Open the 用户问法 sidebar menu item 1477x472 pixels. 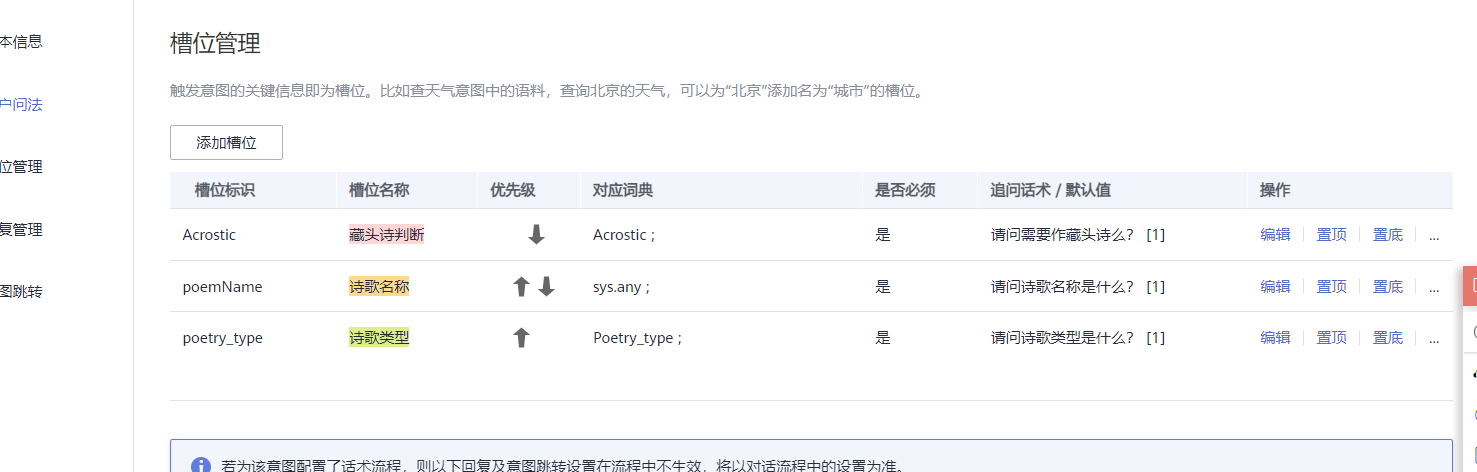pos(21,104)
